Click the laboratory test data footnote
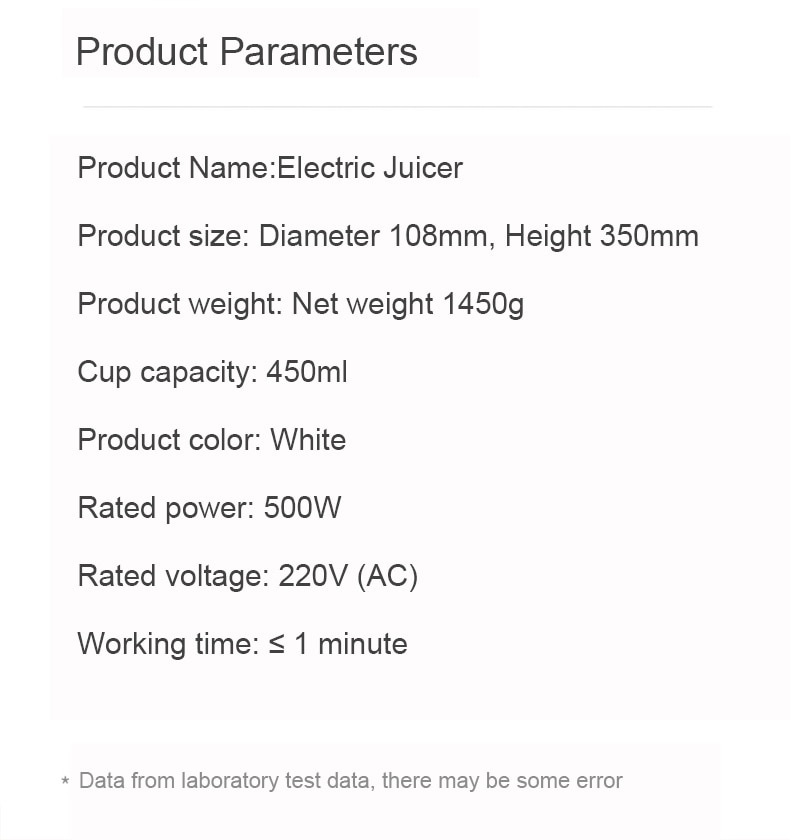Image resolution: width=790 pixels, height=840 pixels. coord(351,781)
